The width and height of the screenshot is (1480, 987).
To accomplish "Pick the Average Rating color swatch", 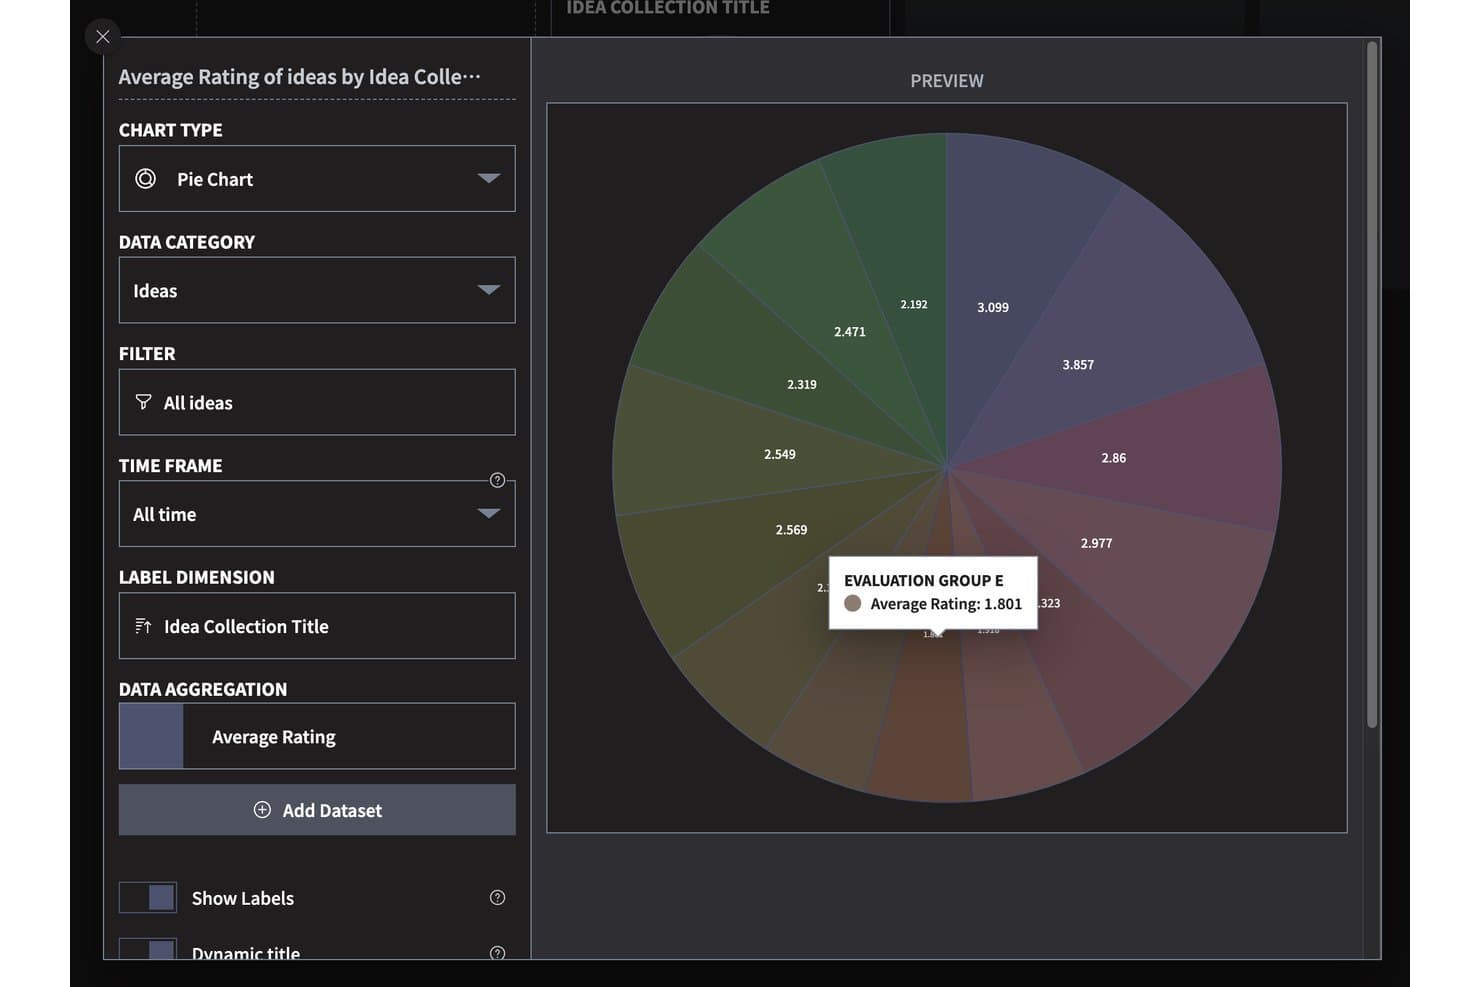I will 151,737.
